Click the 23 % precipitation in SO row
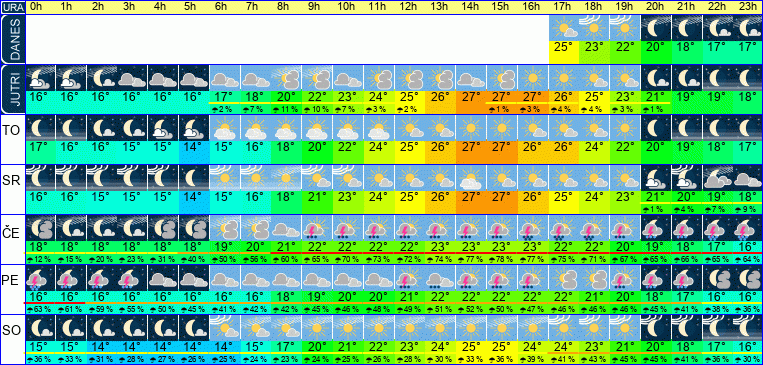This screenshot has height=365, width=763. [x=286, y=360]
